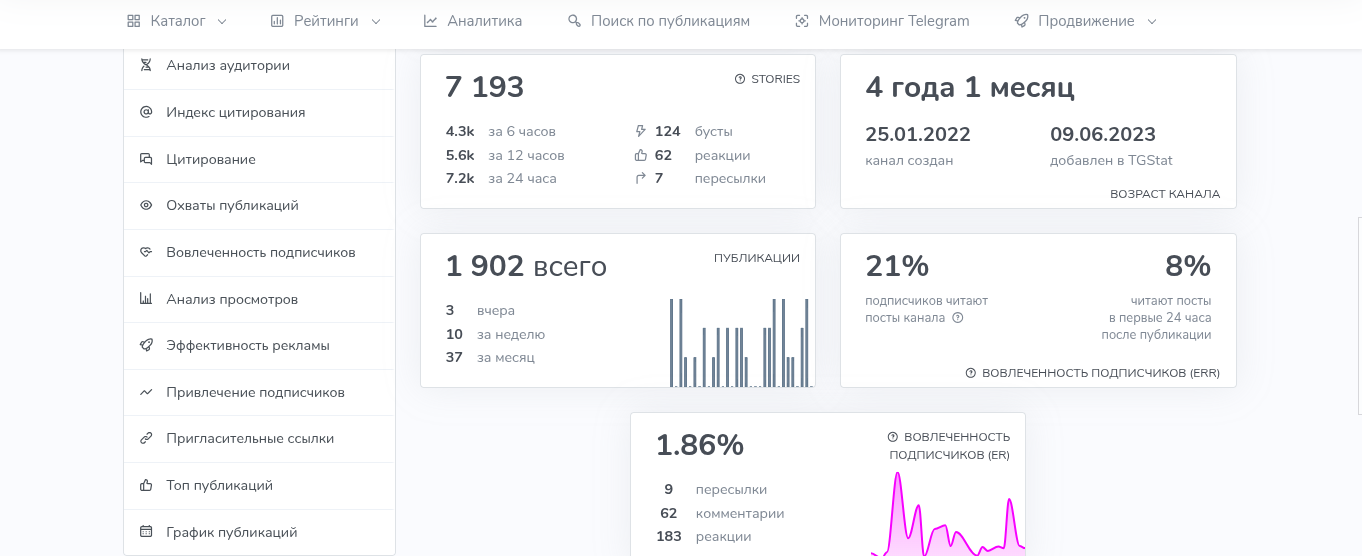Click the trend icon for Привлечение подписчиков

click(146, 392)
